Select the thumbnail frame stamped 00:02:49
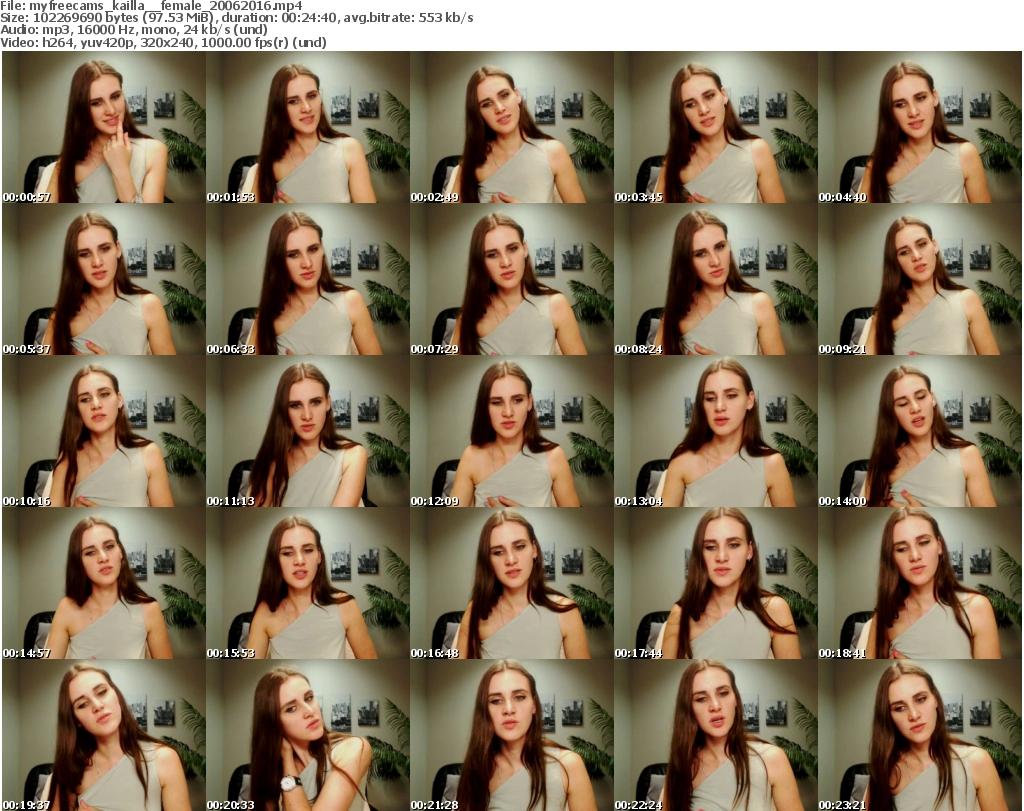Screen dimensions: 1024x811 [x=511, y=127]
